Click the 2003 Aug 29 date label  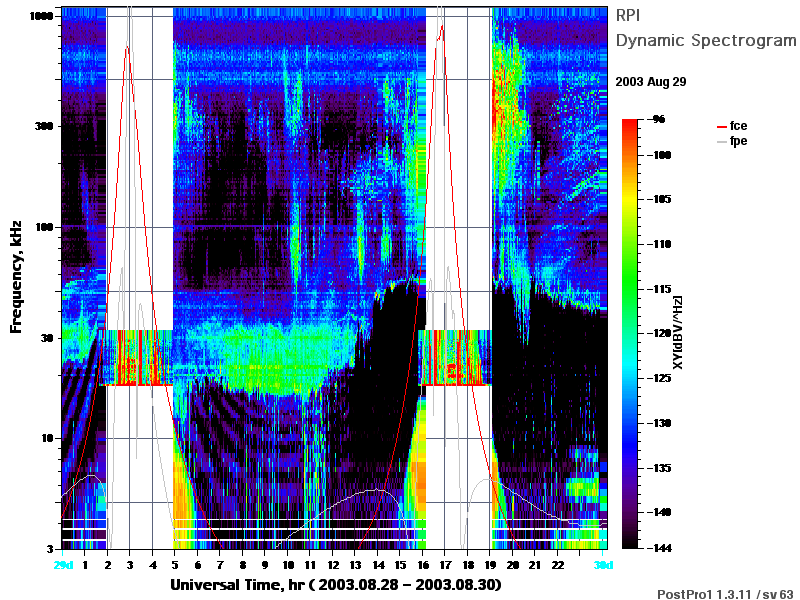tap(651, 82)
